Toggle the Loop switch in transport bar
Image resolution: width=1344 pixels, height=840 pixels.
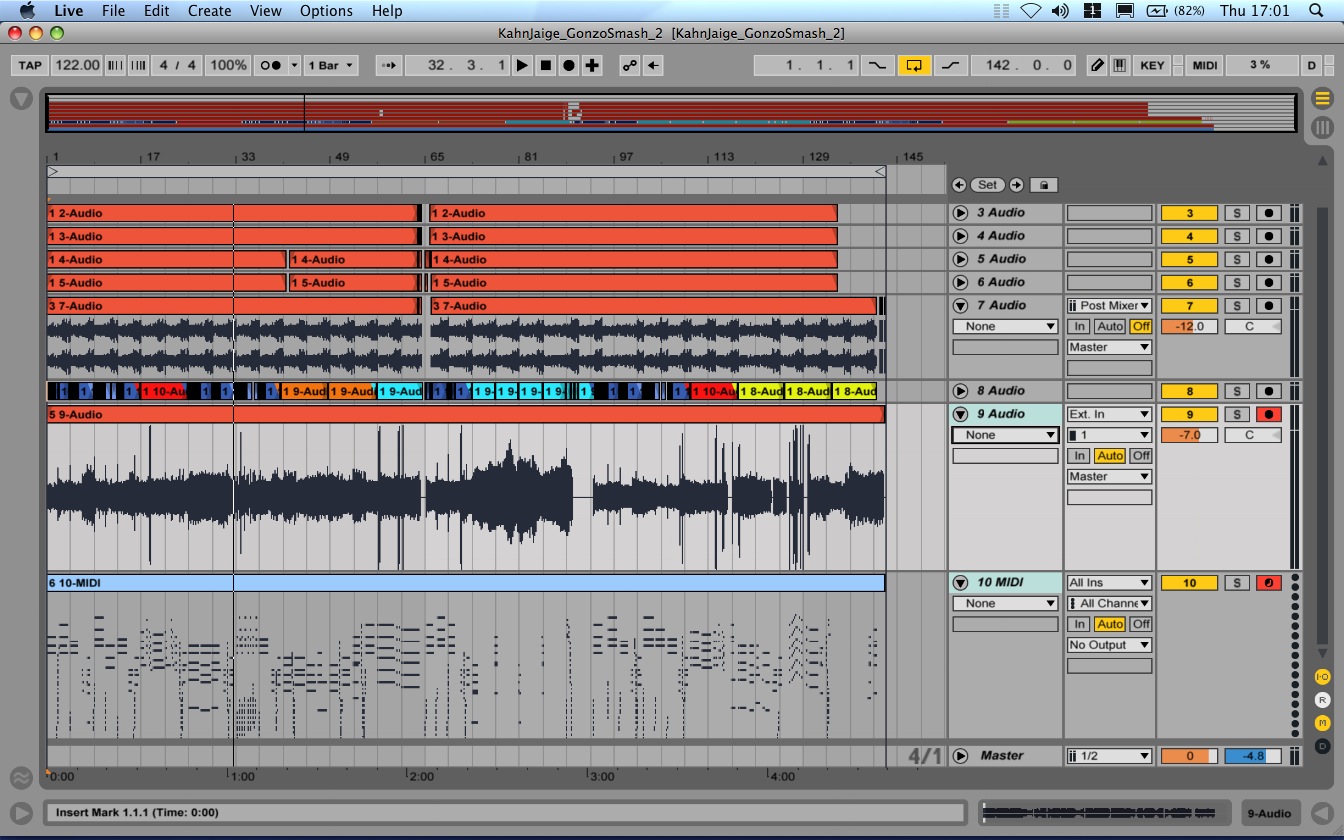click(x=912, y=65)
